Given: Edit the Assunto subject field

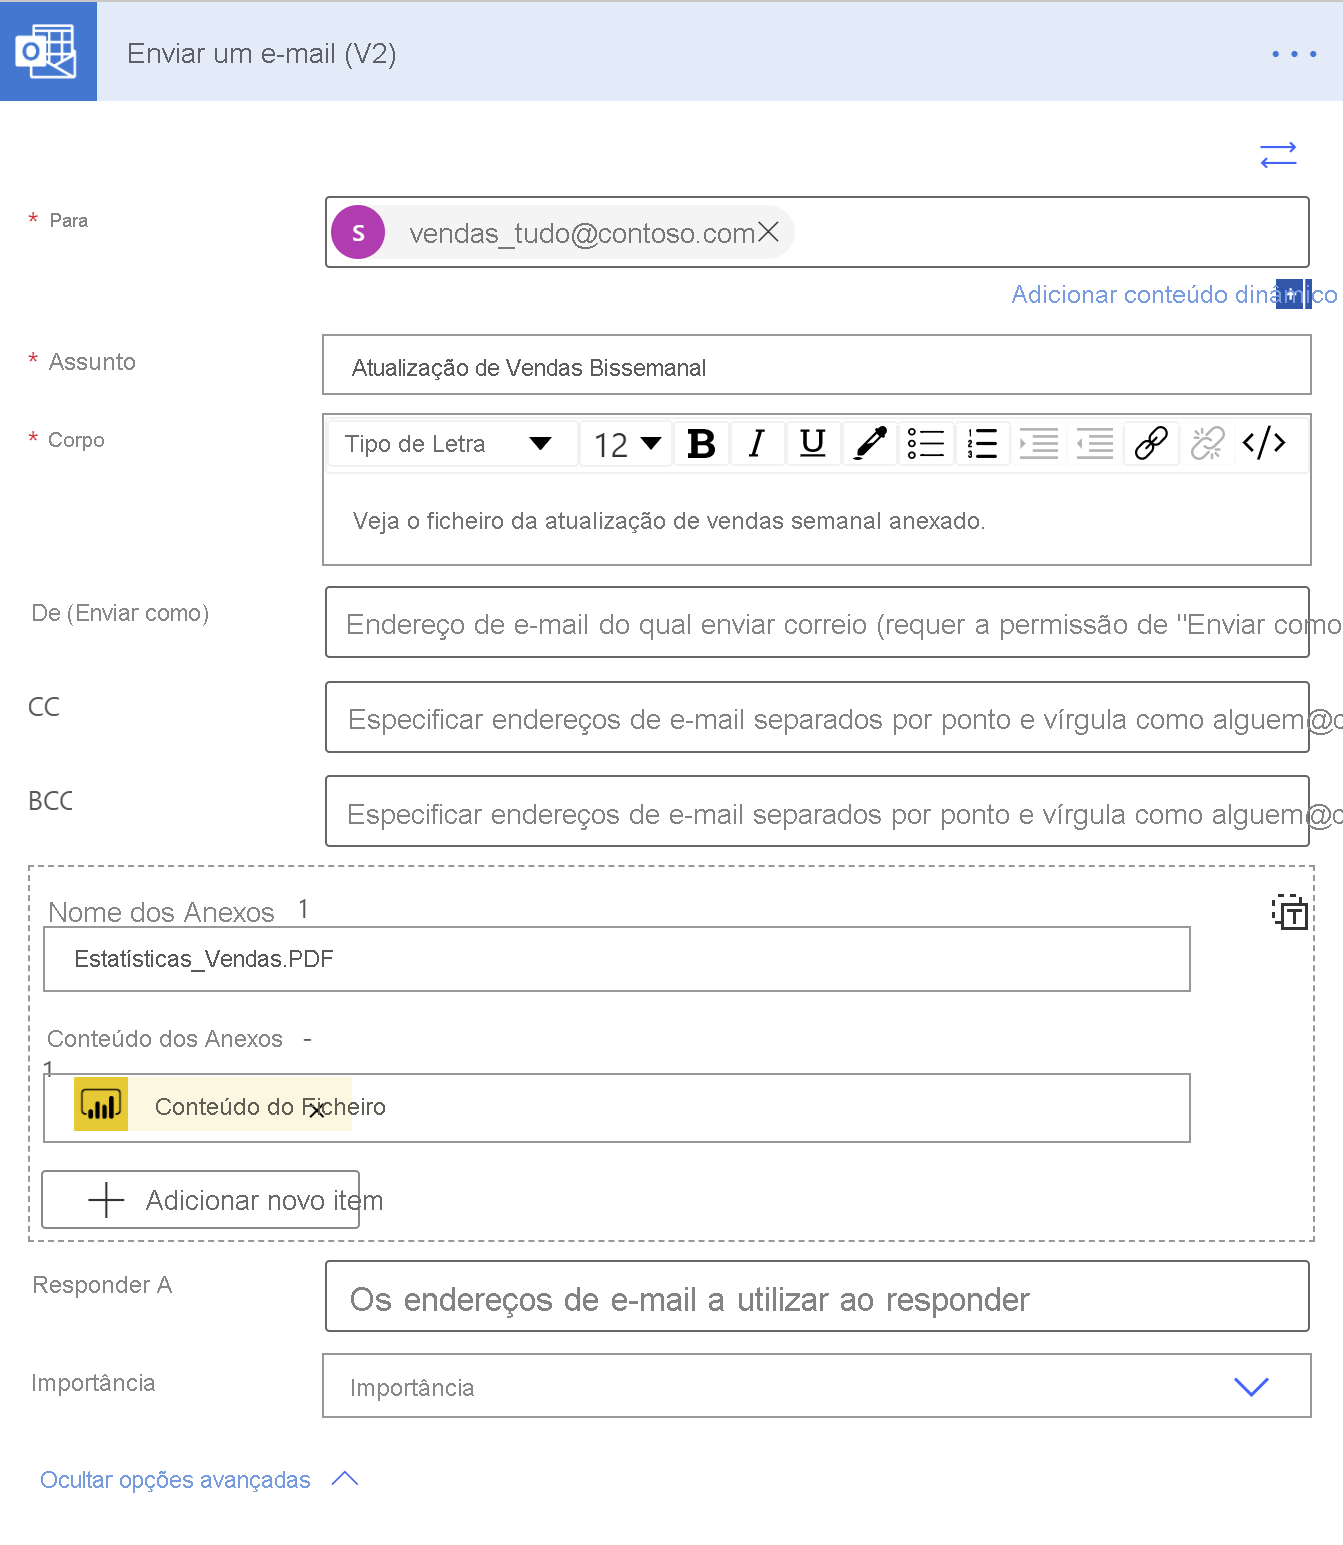Looking at the screenshot, I should pyautogui.click(x=817, y=366).
